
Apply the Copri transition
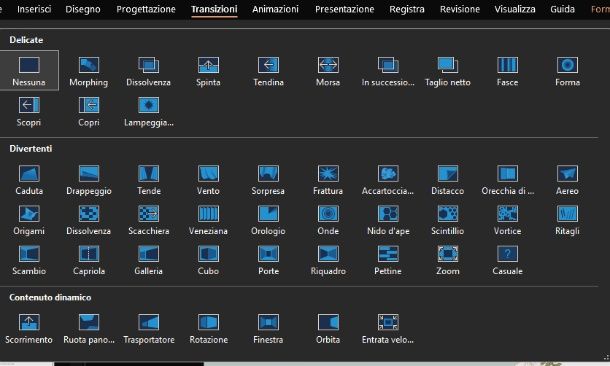[x=89, y=111]
